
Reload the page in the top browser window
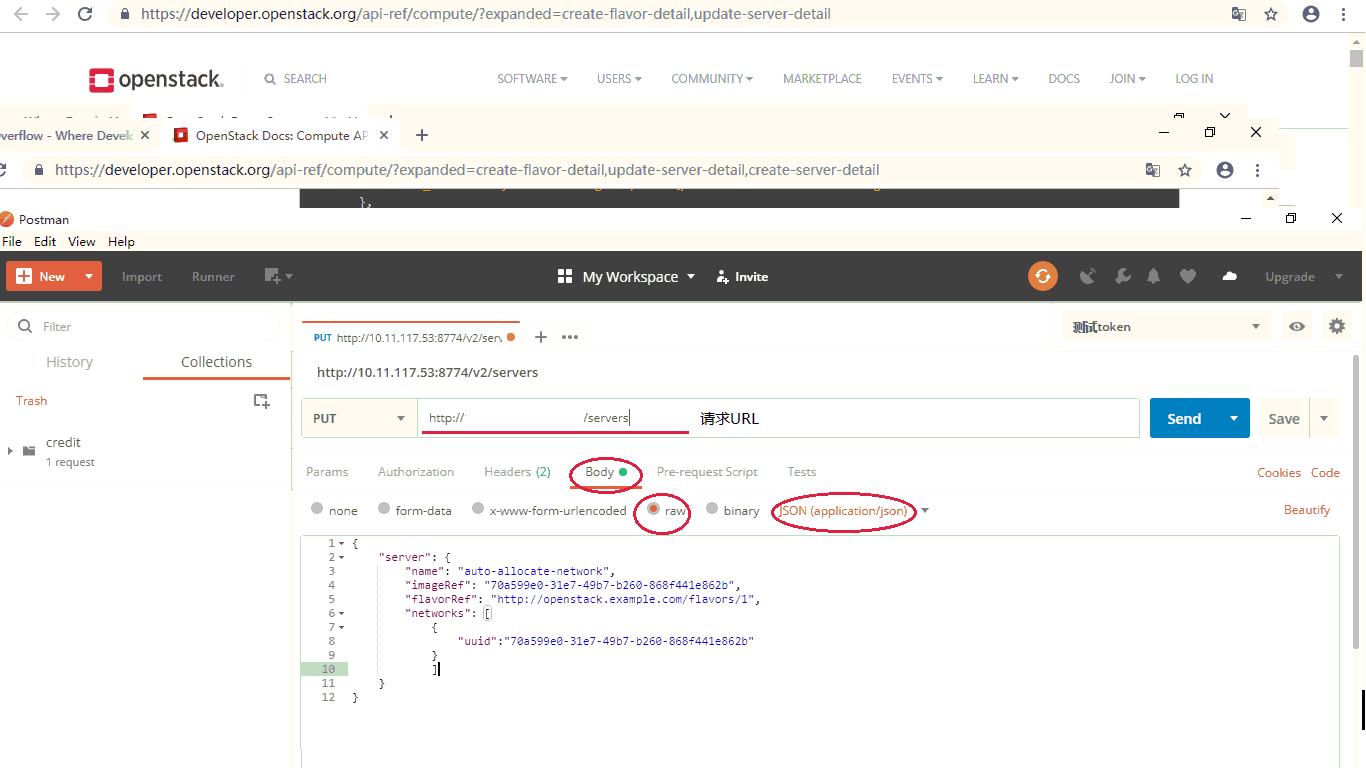[86, 14]
